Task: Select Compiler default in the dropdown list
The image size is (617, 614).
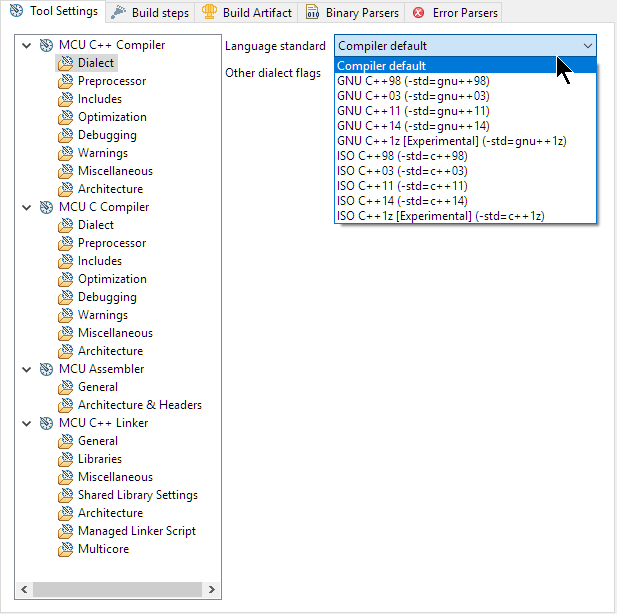Action: click(x=466, y=65)
